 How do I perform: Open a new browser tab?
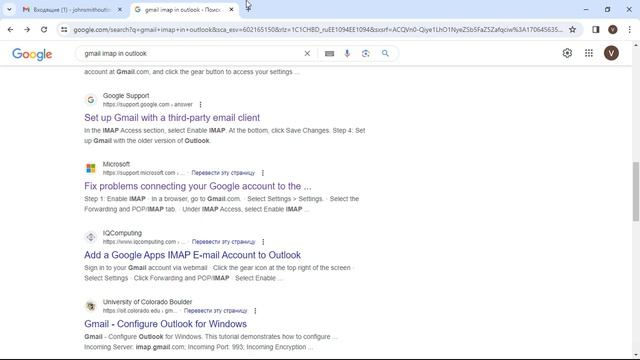[248, 9]
